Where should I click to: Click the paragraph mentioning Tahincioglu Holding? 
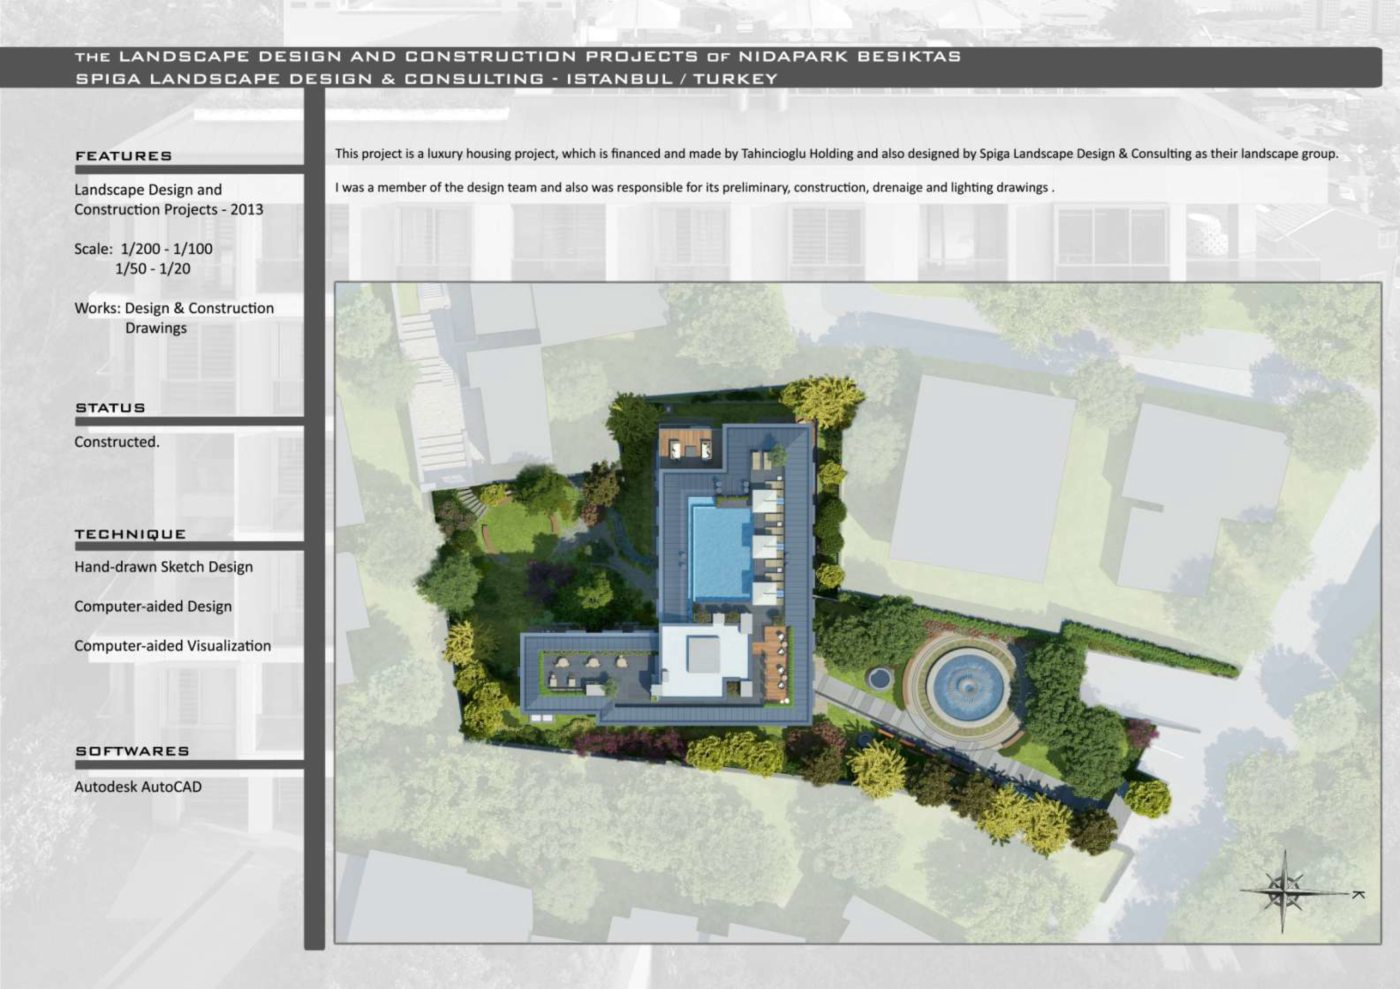click(x=835, y=154)
